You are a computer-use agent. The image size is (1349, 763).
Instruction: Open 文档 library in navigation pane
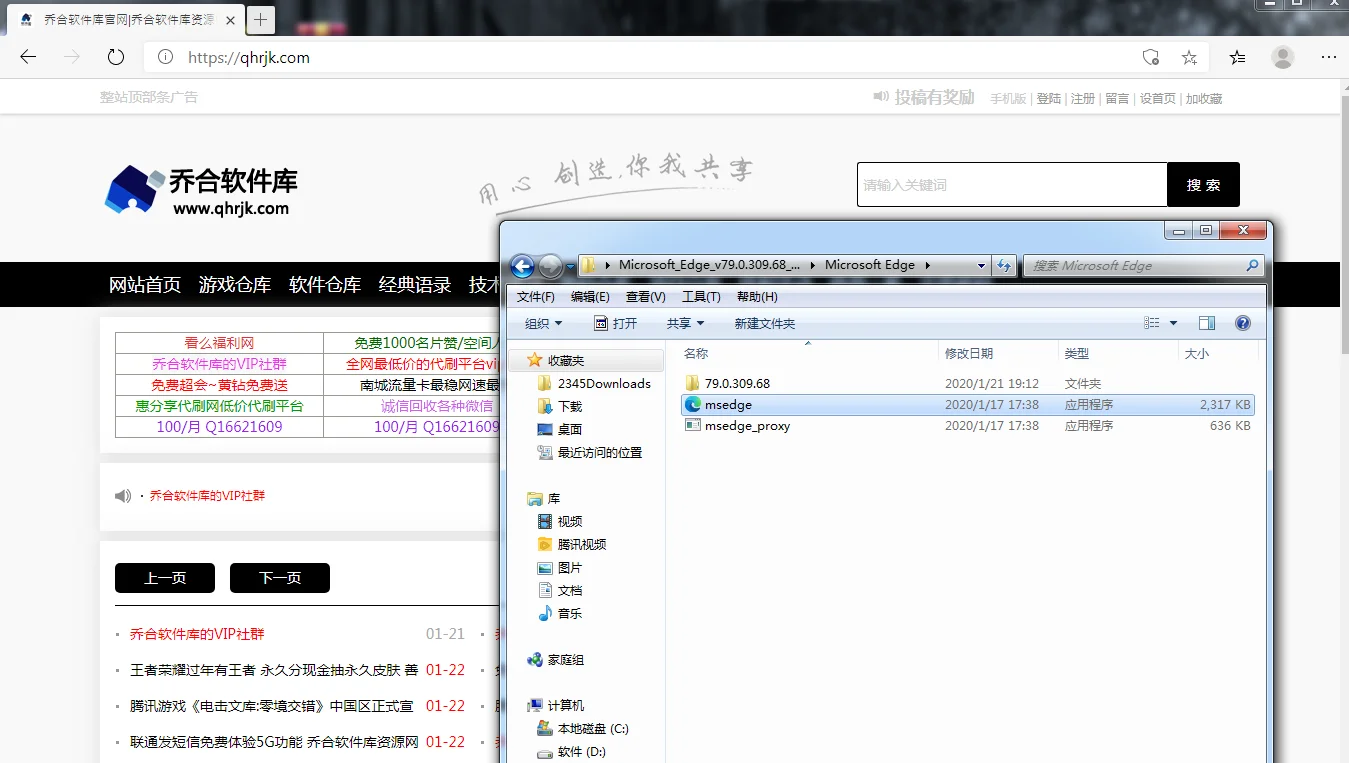click(x=560, y=590)
